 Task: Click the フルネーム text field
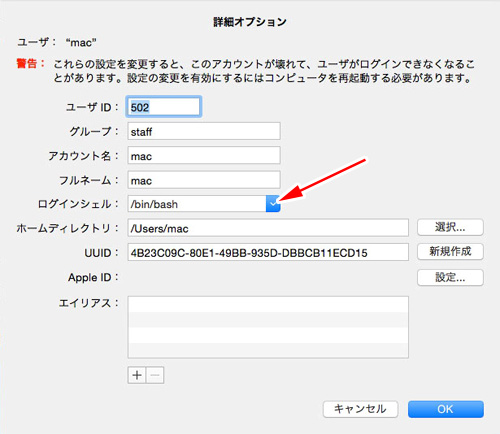point(204,180)
